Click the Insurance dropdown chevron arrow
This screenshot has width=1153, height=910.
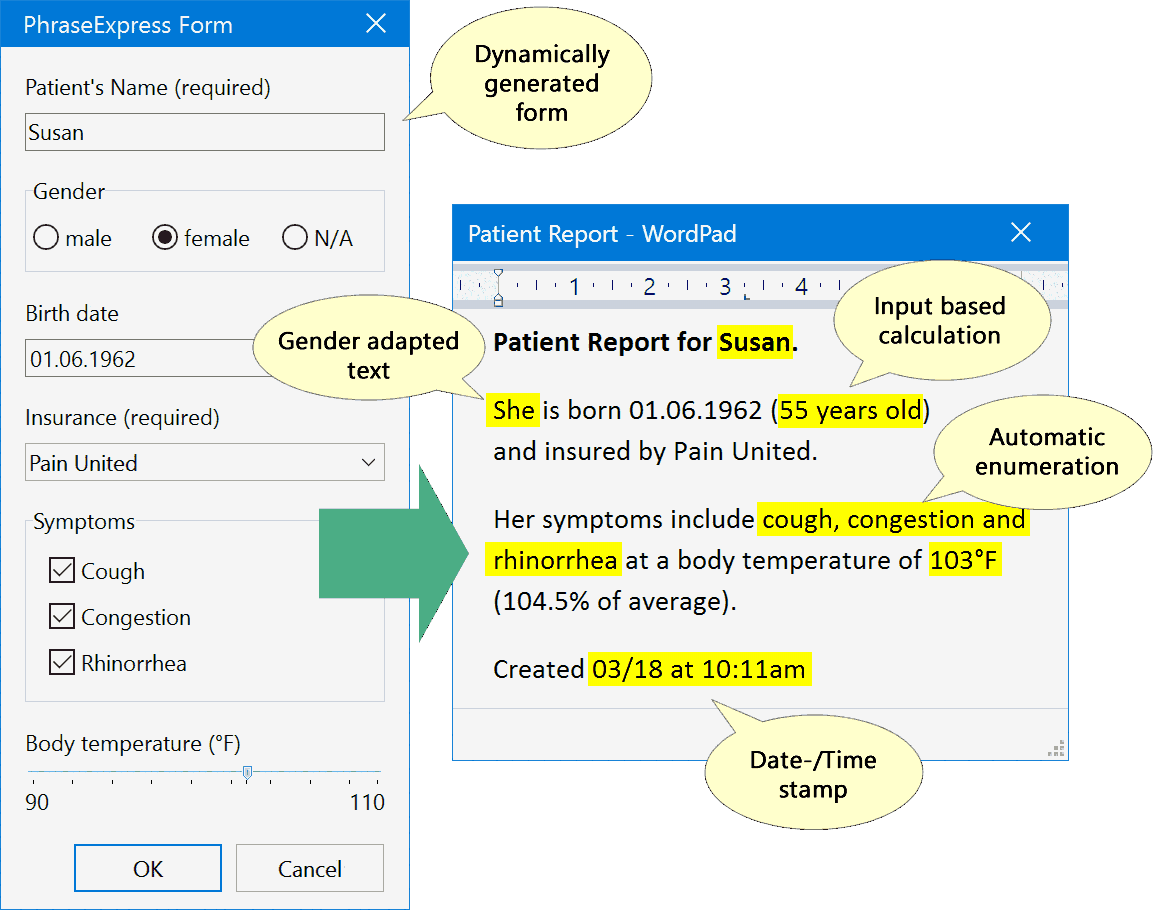[370, 462]
